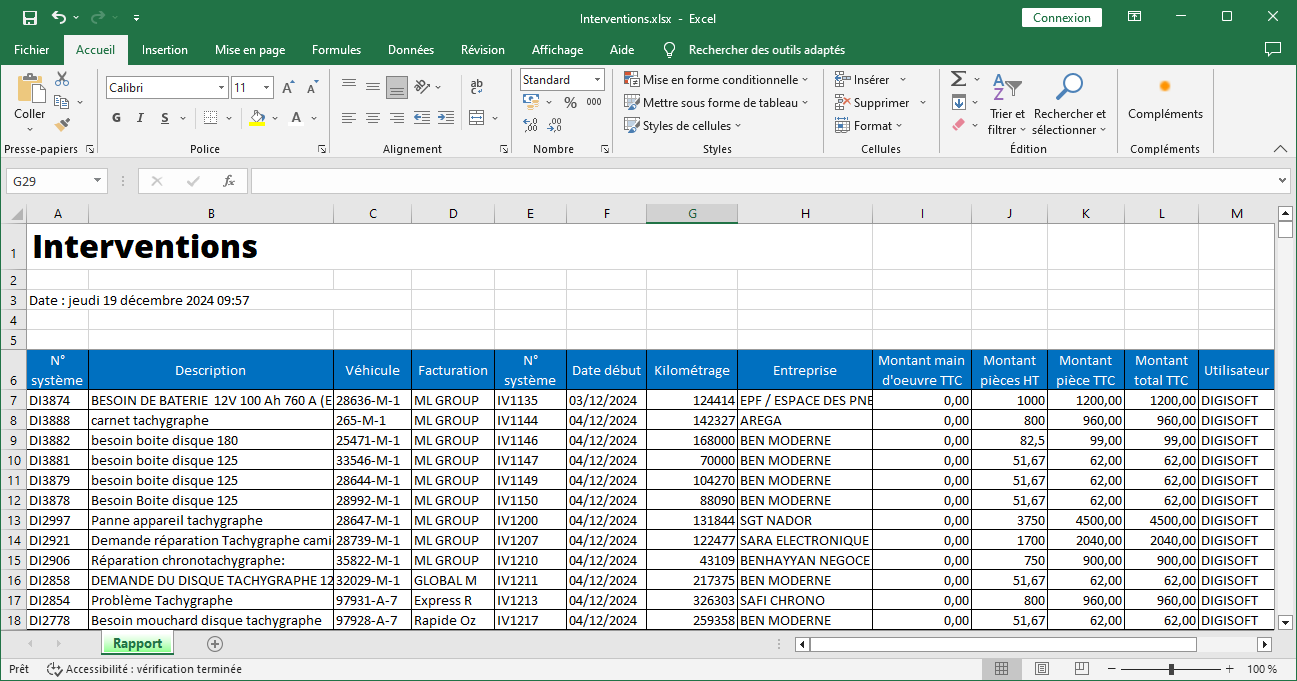Toggle underline S formatting
1297x681 pixels.
[166, 118]
